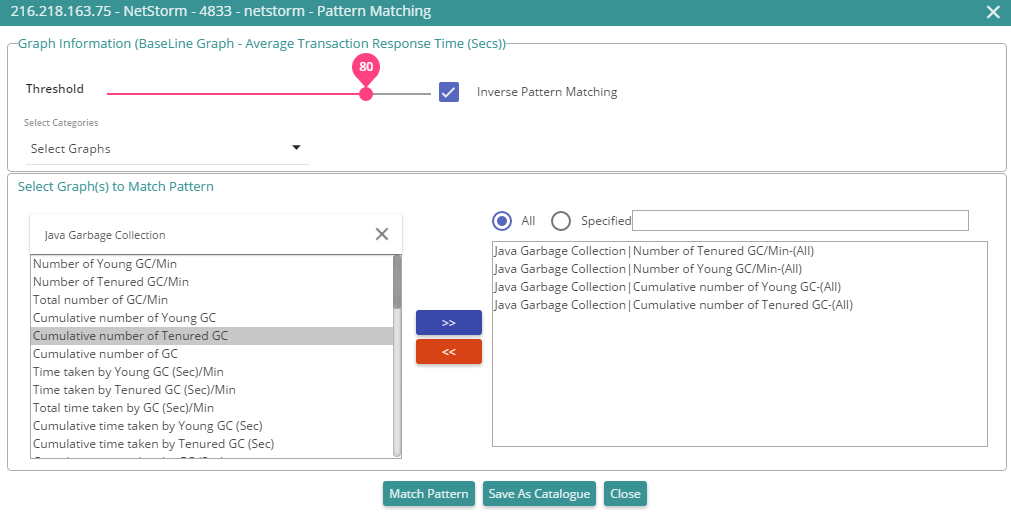
Task: Click the Close button at bottom
Action: click(625, 494)
